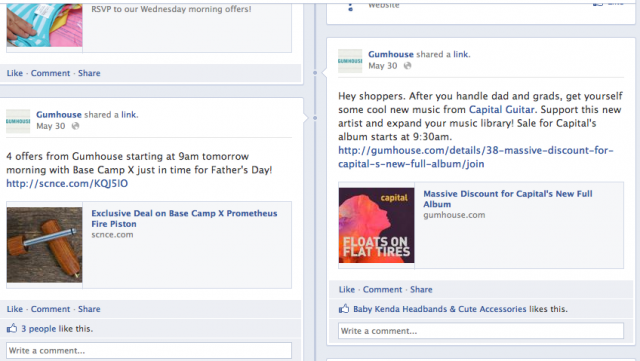The height and width of the screenshot is (361, 640).
Task: Open the Capital Guitar page link
Action: (501, 109)
